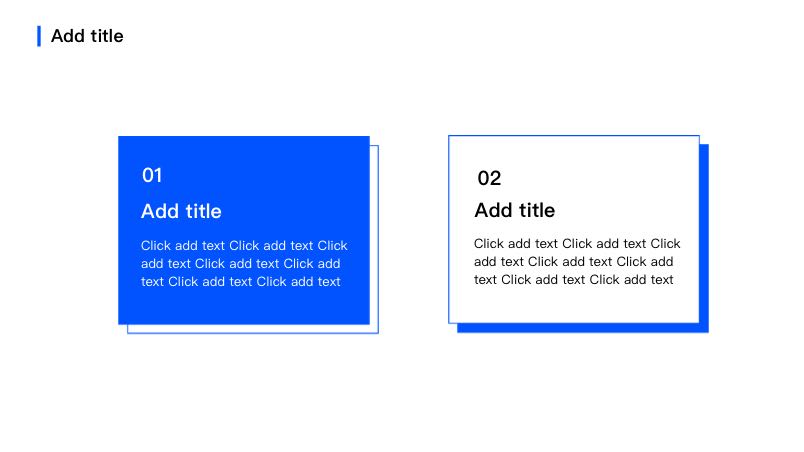
Task: Click the "02" number in white card
Action: click(489, 178)
